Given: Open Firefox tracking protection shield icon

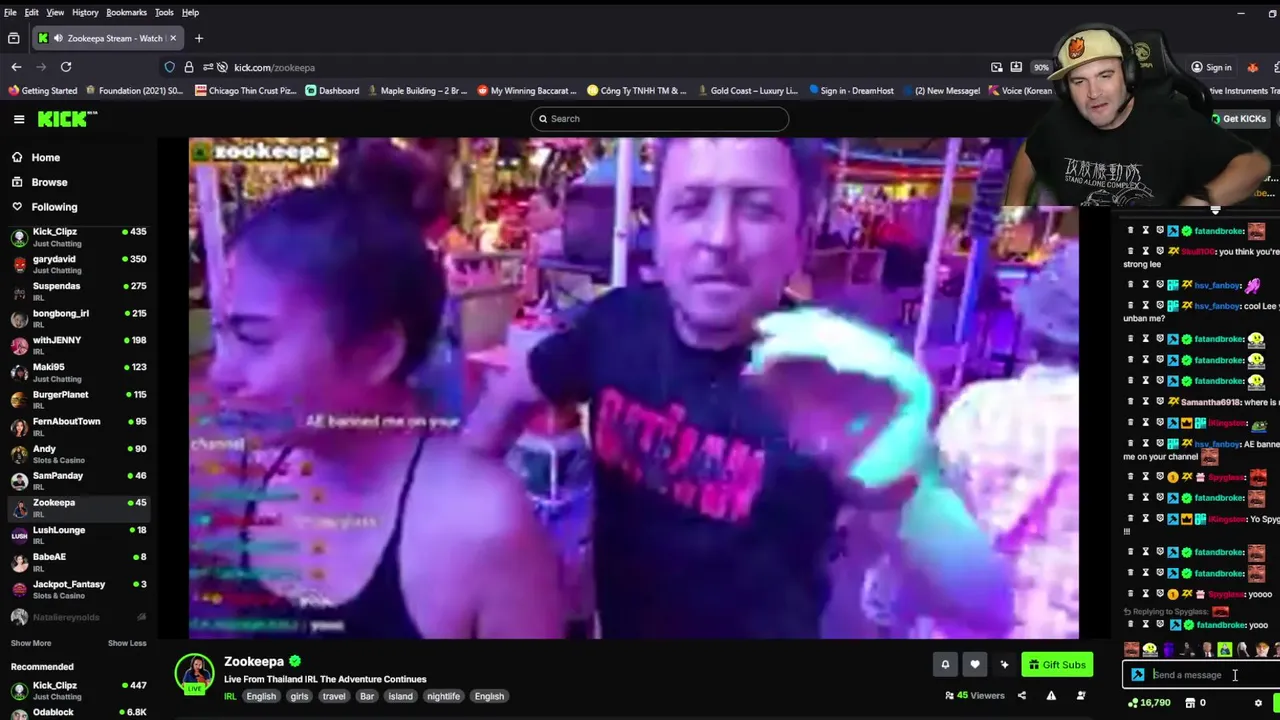Looking at the screenshot, I should click(x=169, y=67).
